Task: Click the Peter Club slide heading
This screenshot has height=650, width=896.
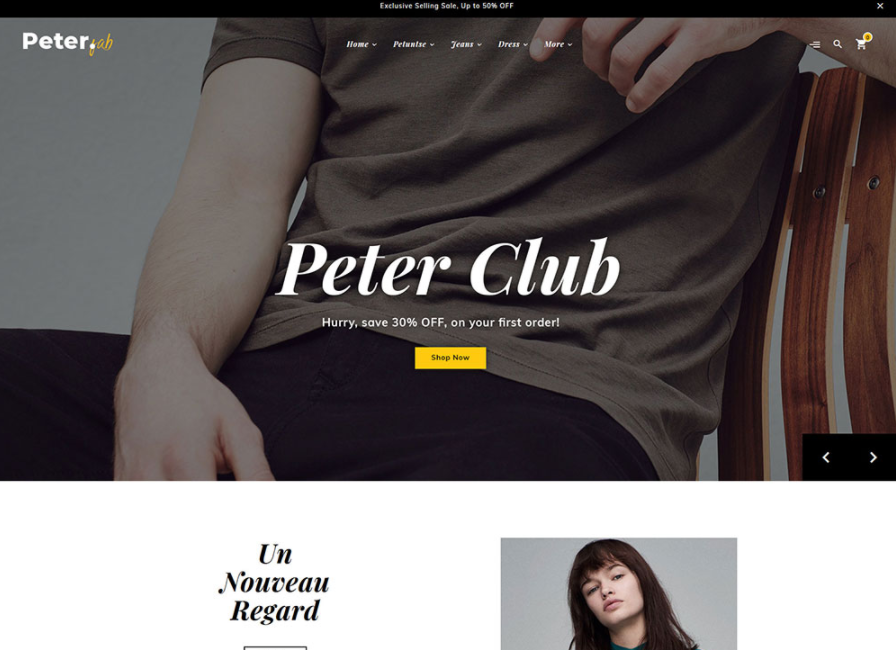Action: tap(447, 267)
